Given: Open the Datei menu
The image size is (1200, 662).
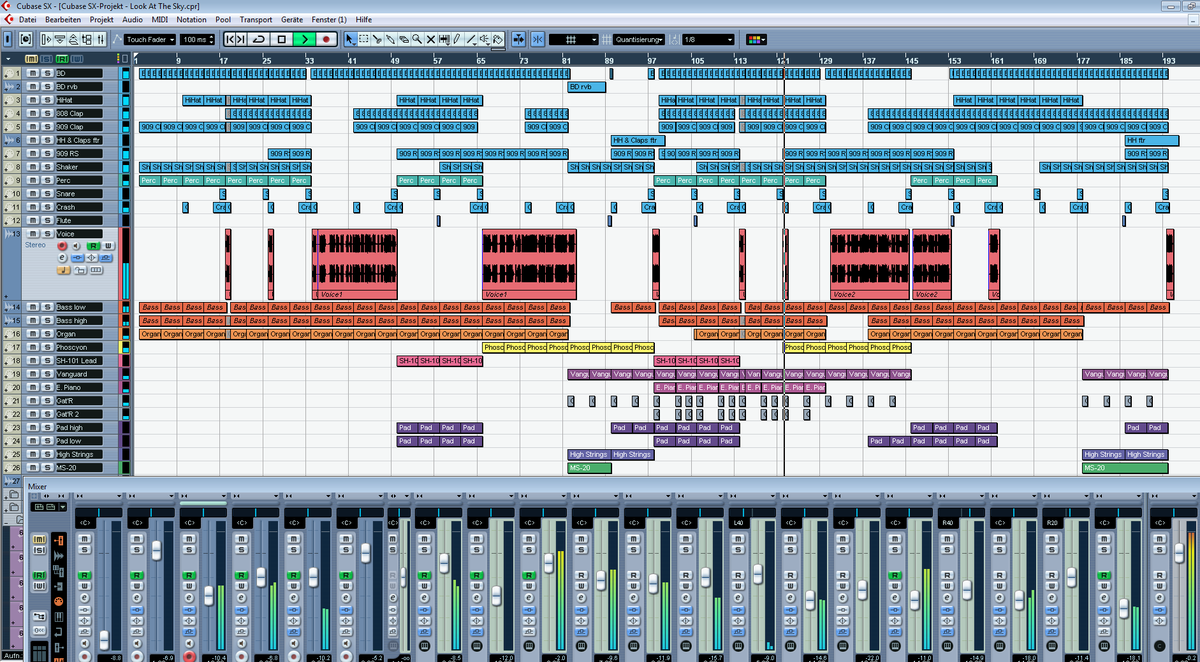Looking at the screenshot, I should [28, 19].
